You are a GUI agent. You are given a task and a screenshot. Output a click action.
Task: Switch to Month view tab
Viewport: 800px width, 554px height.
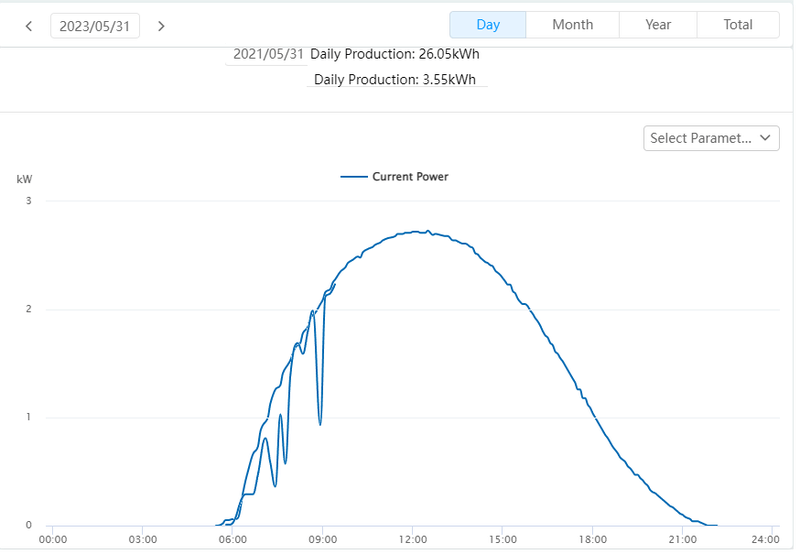pos(572,25)
